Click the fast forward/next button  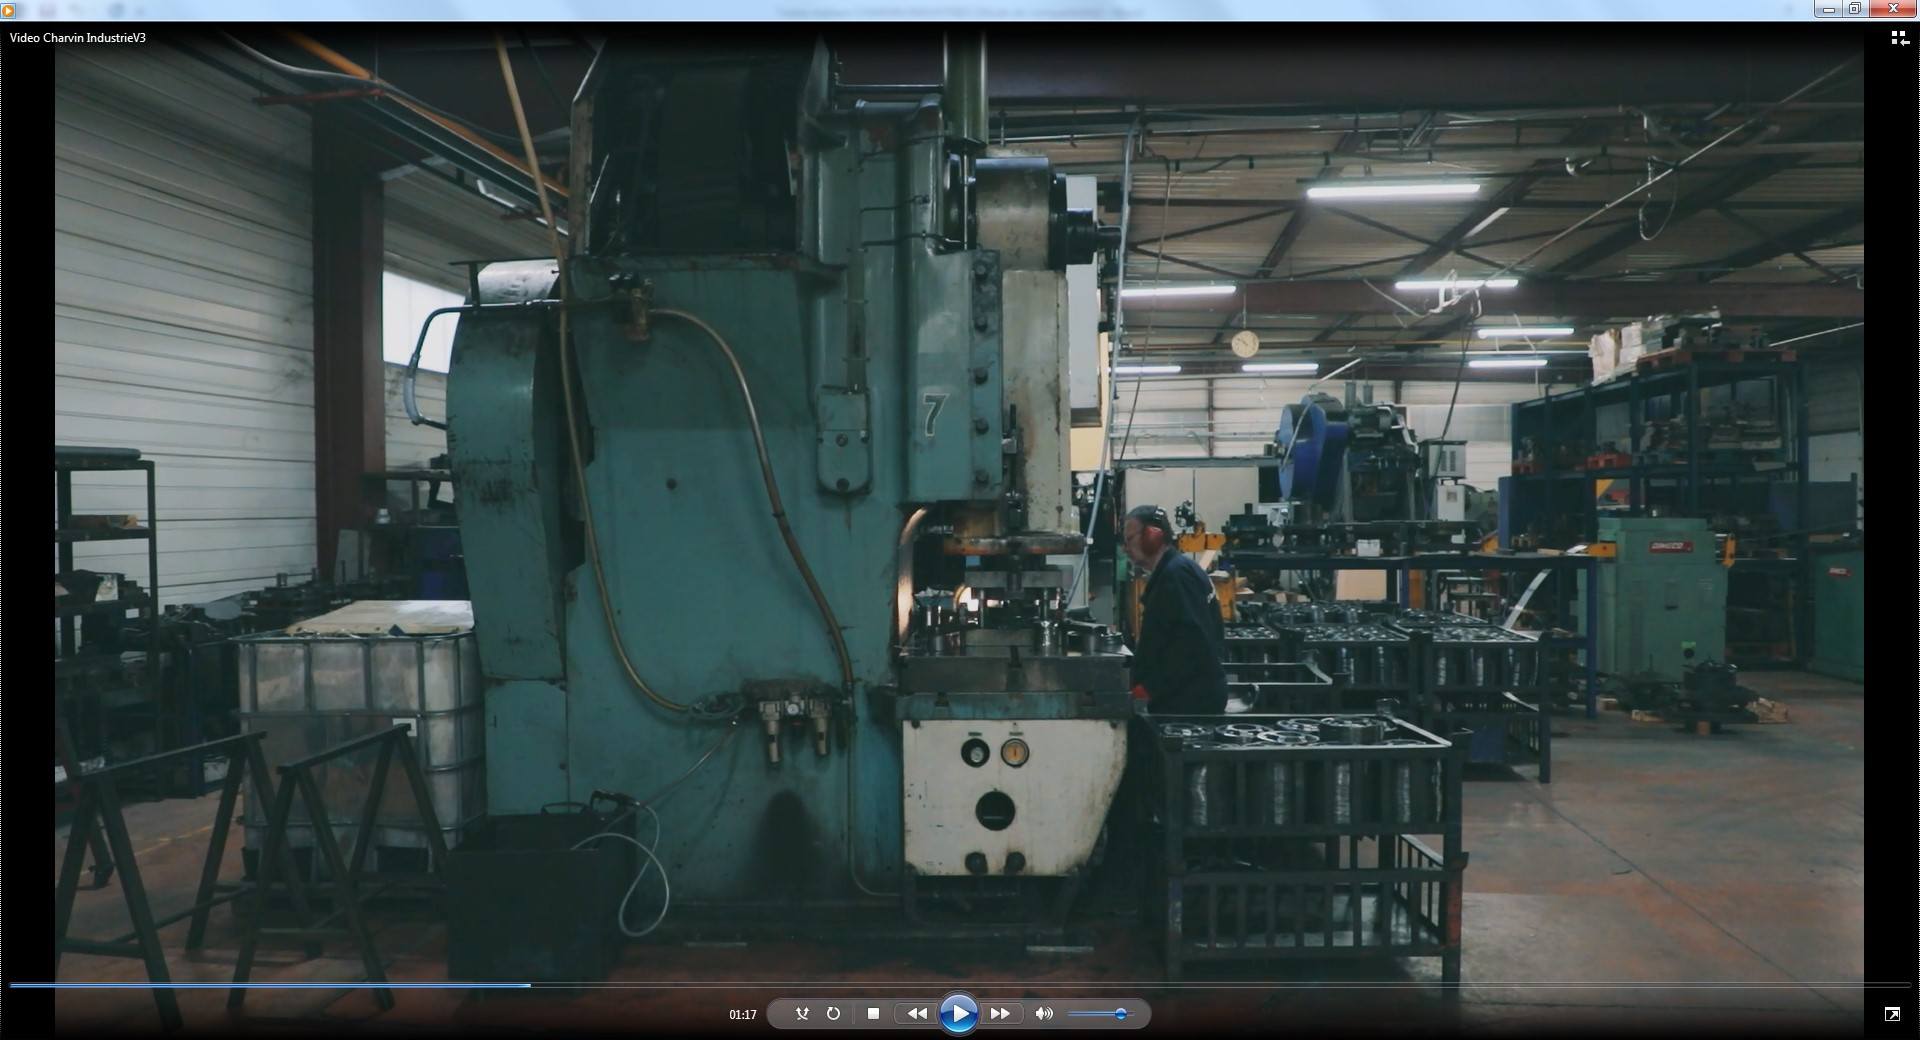pyautogui.click(x=1000, y=1013)
